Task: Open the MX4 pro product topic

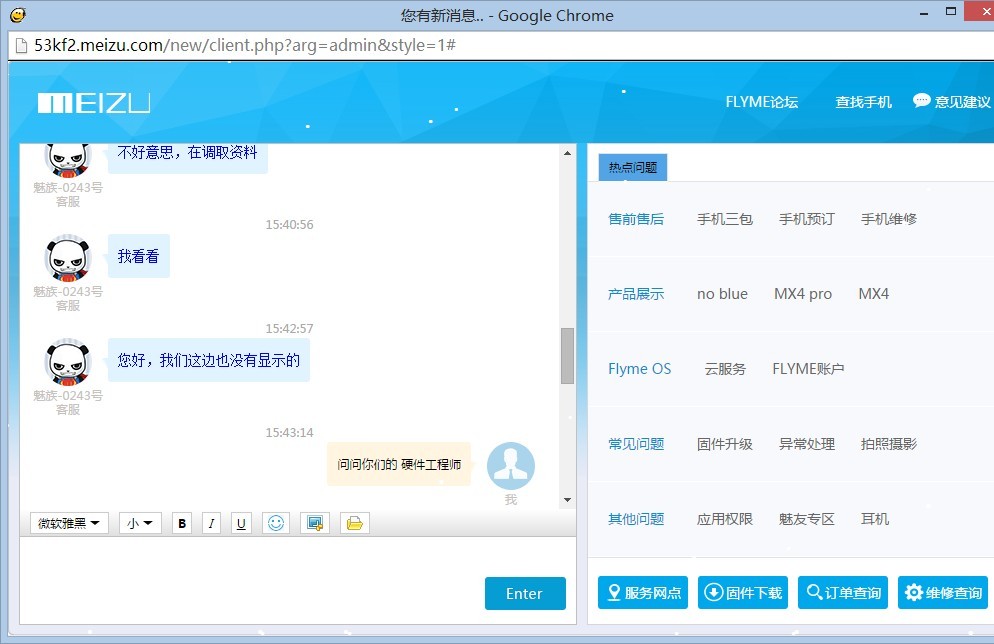Action: 803,294
